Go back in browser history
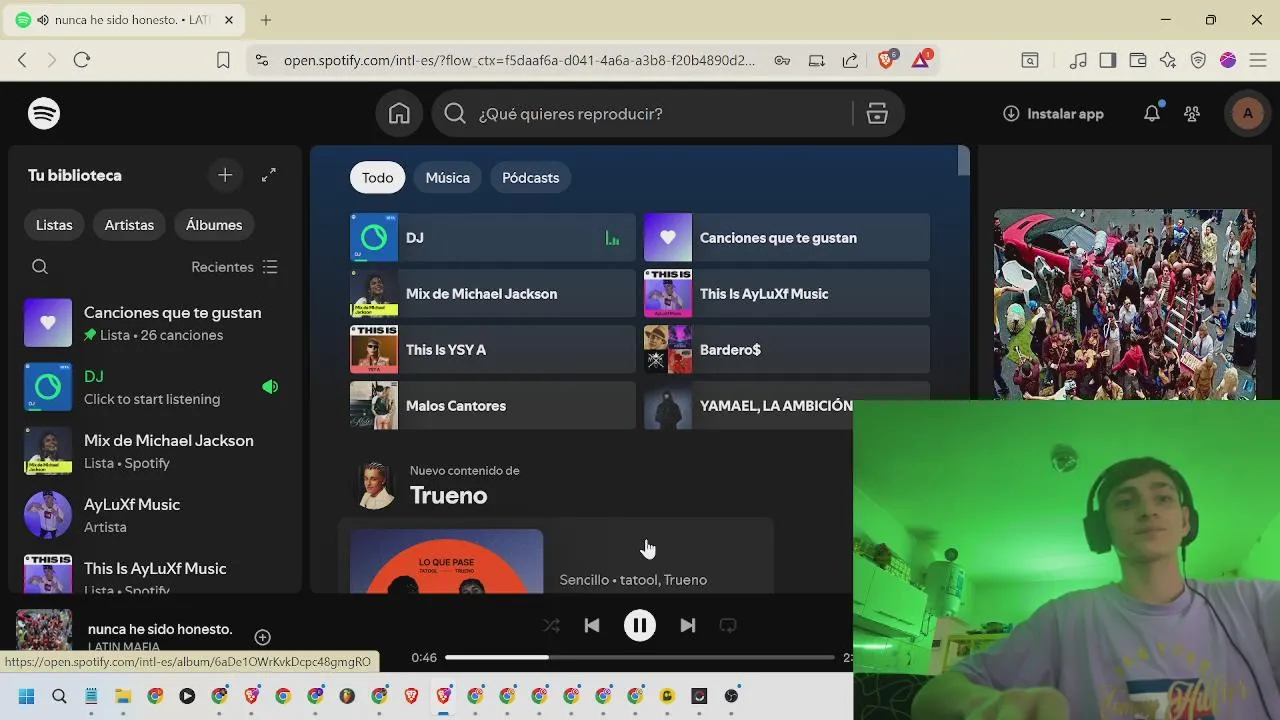Image resolution: width=1280 pixels, height=720 pixels. tap(22, 60)
